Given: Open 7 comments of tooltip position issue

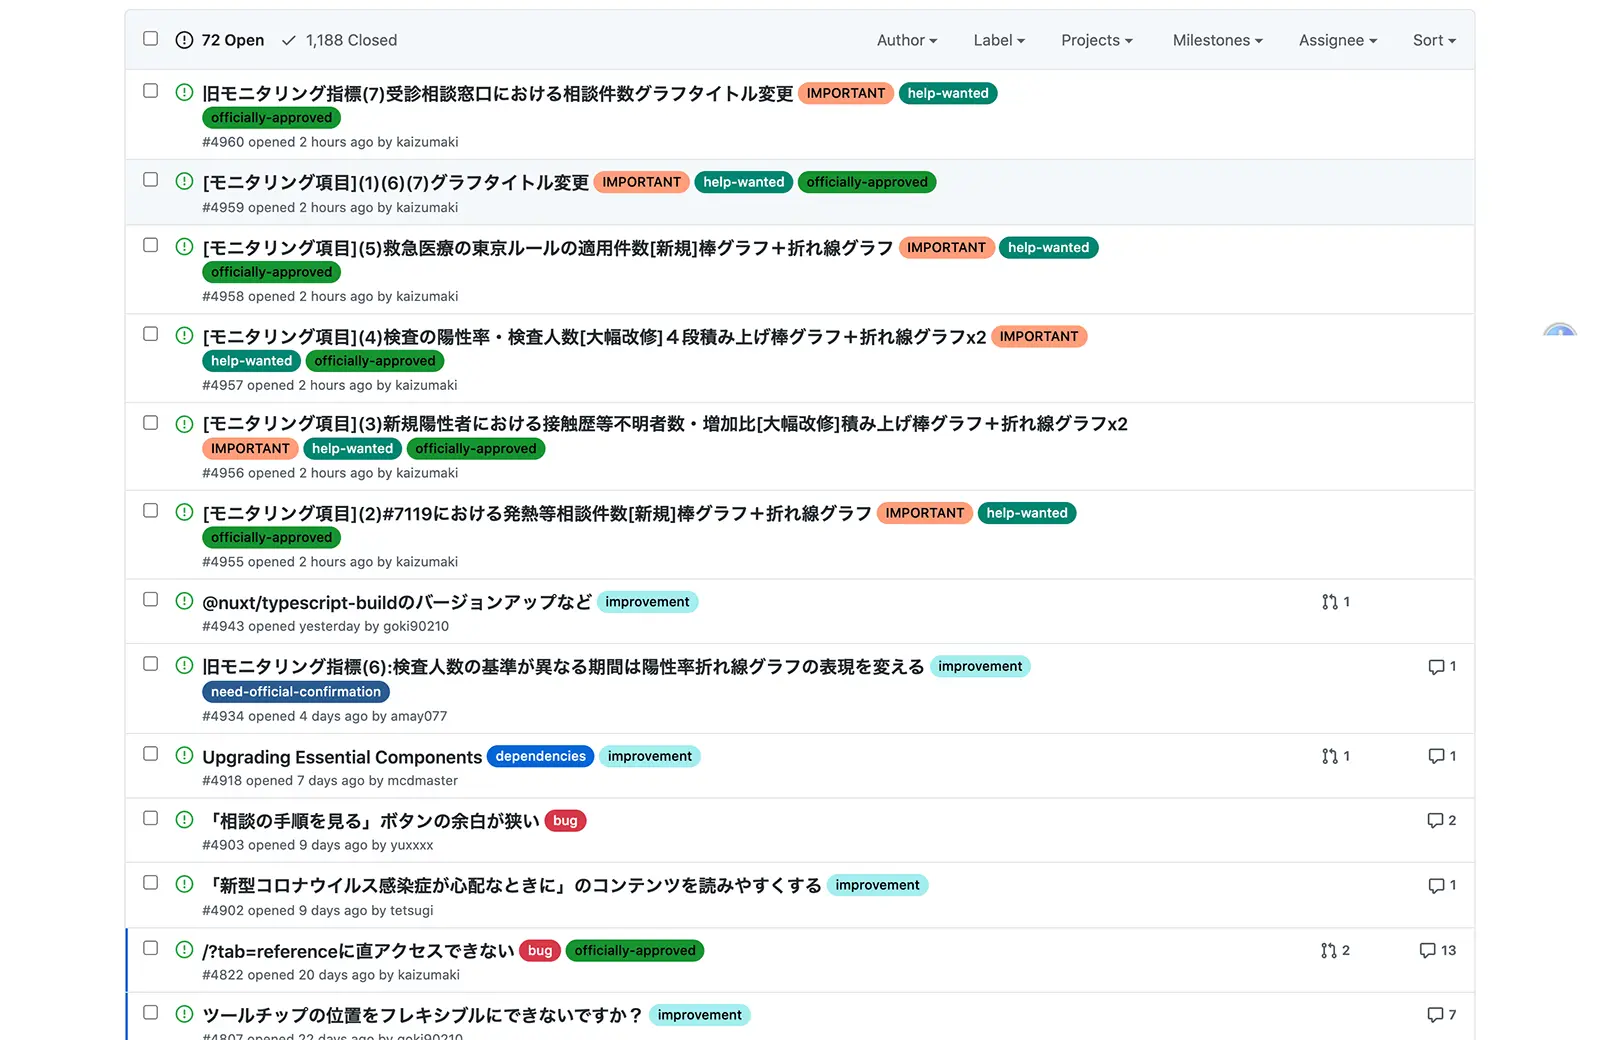Looking at the screenshot, I should point(1442,1015).
